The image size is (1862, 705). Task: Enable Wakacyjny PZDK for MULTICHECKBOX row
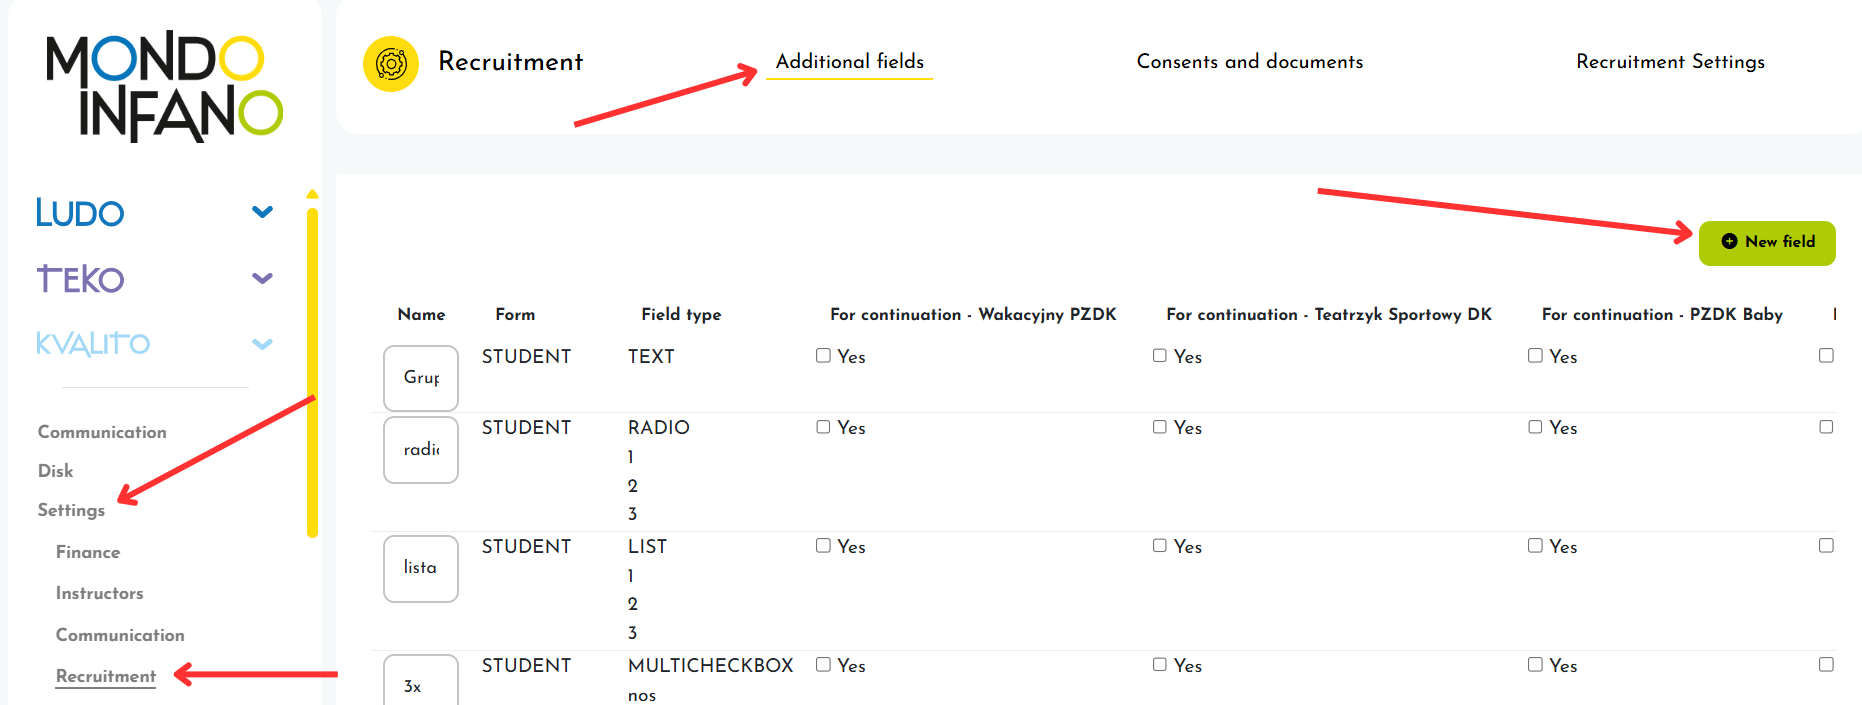click(x=823, y=665)
